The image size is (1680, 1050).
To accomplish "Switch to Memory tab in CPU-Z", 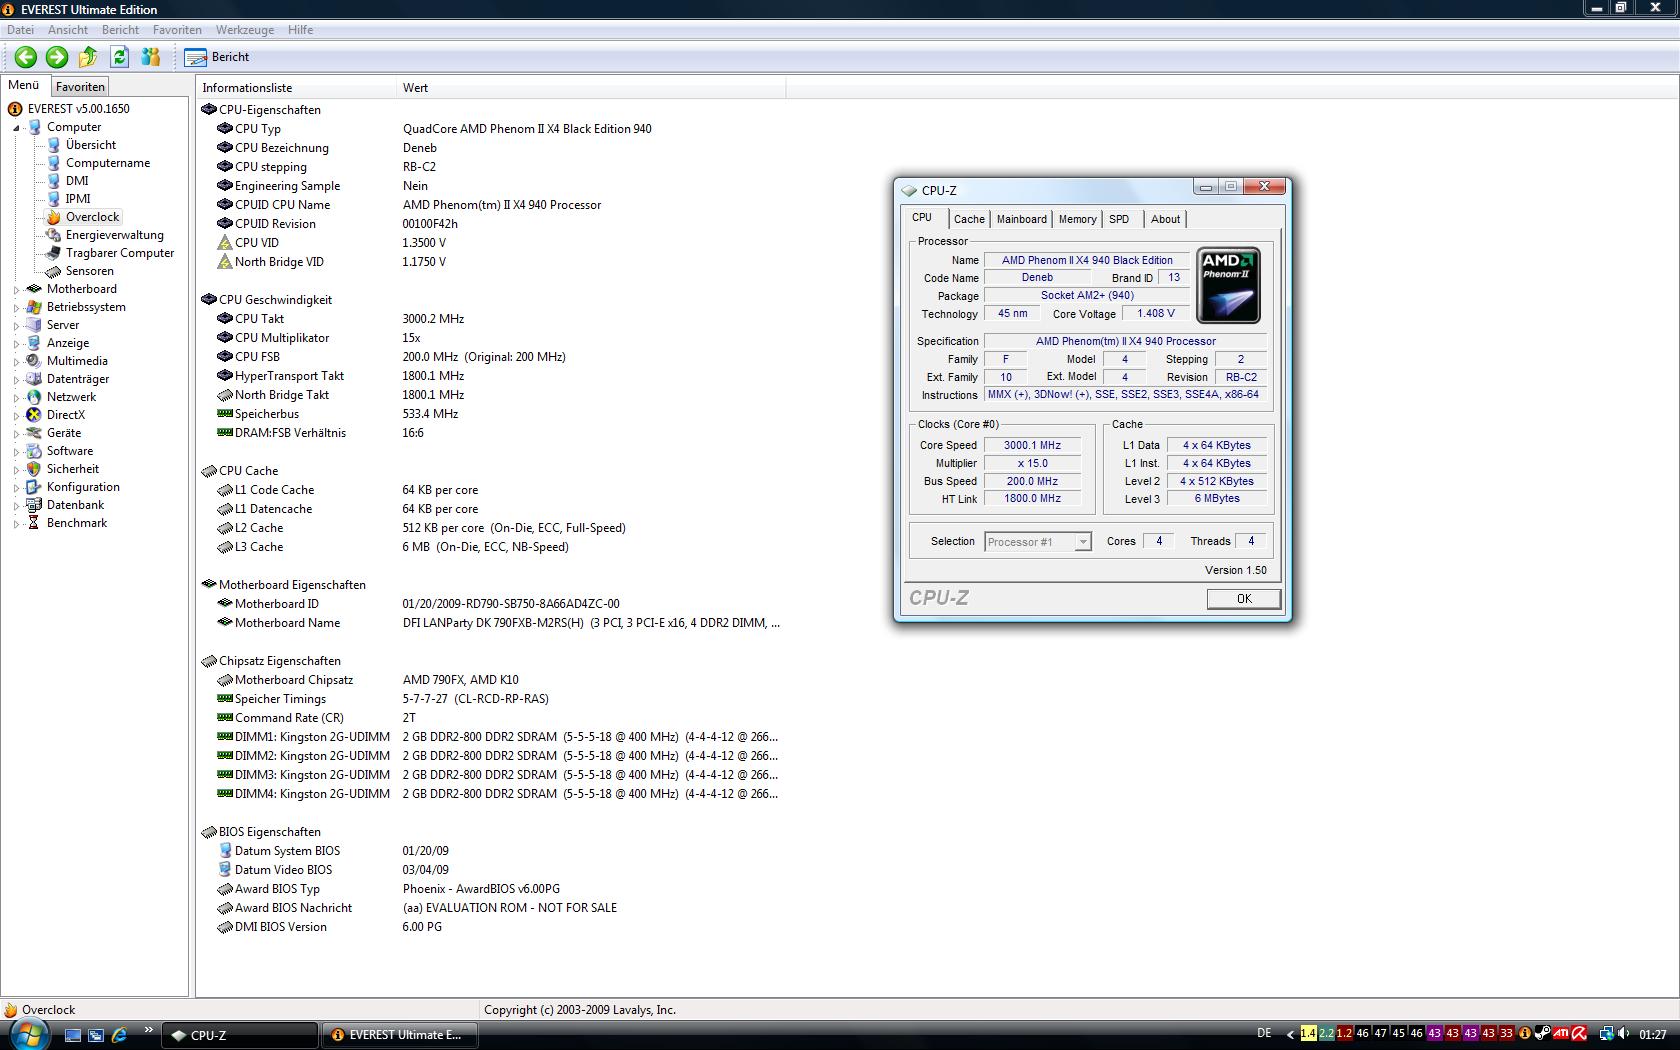I will 1077,219.
